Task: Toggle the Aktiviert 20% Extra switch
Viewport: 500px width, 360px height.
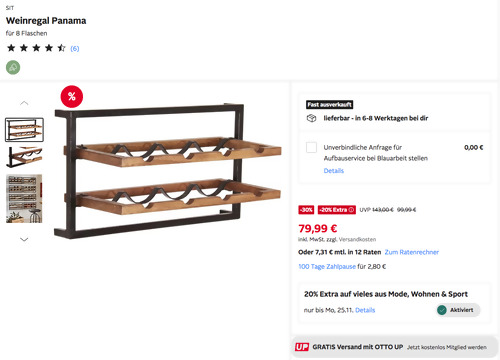Action: [x=458, y=310]
